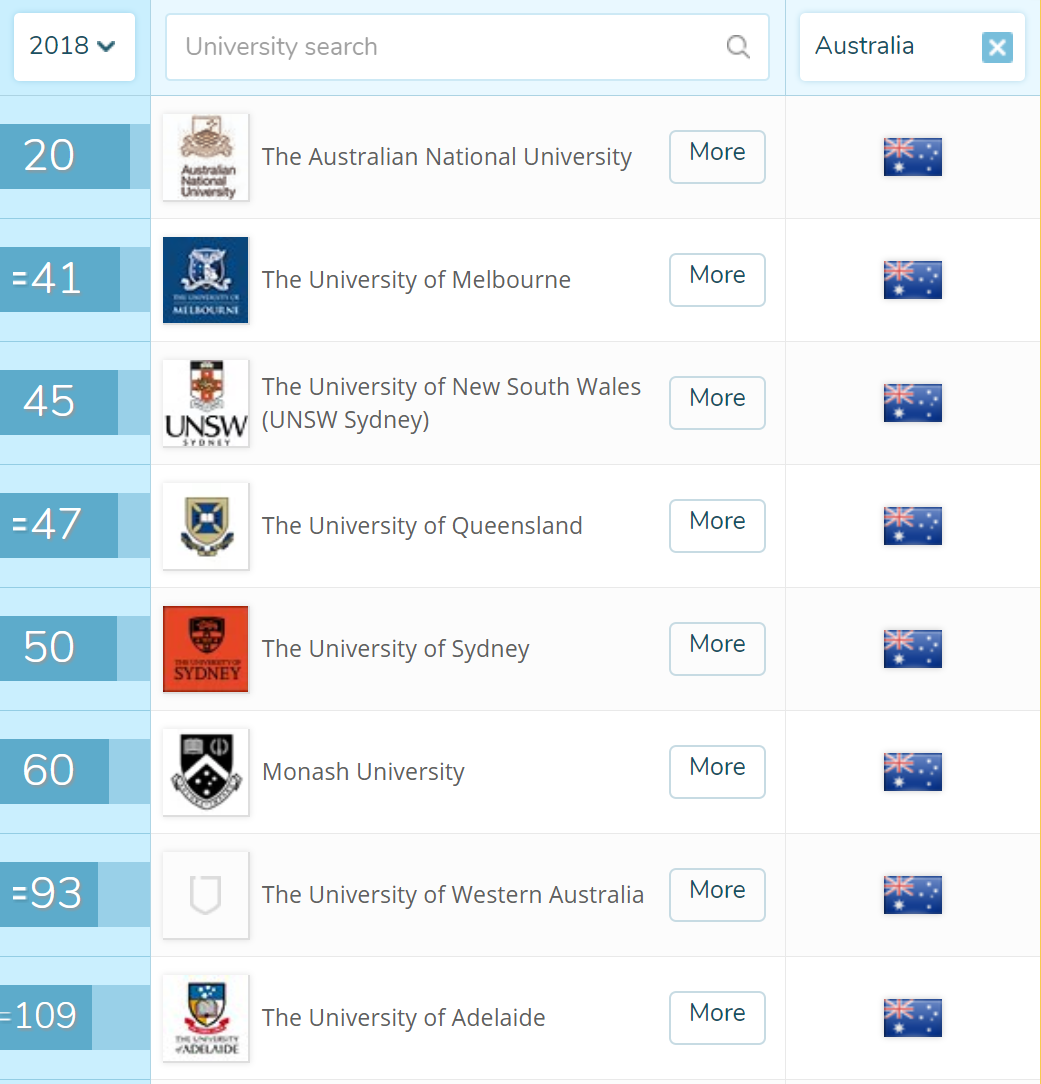Screen dimensions: 1041x1084
Task: Open the University of Queensland crest
Action: [x=205, y=526]
